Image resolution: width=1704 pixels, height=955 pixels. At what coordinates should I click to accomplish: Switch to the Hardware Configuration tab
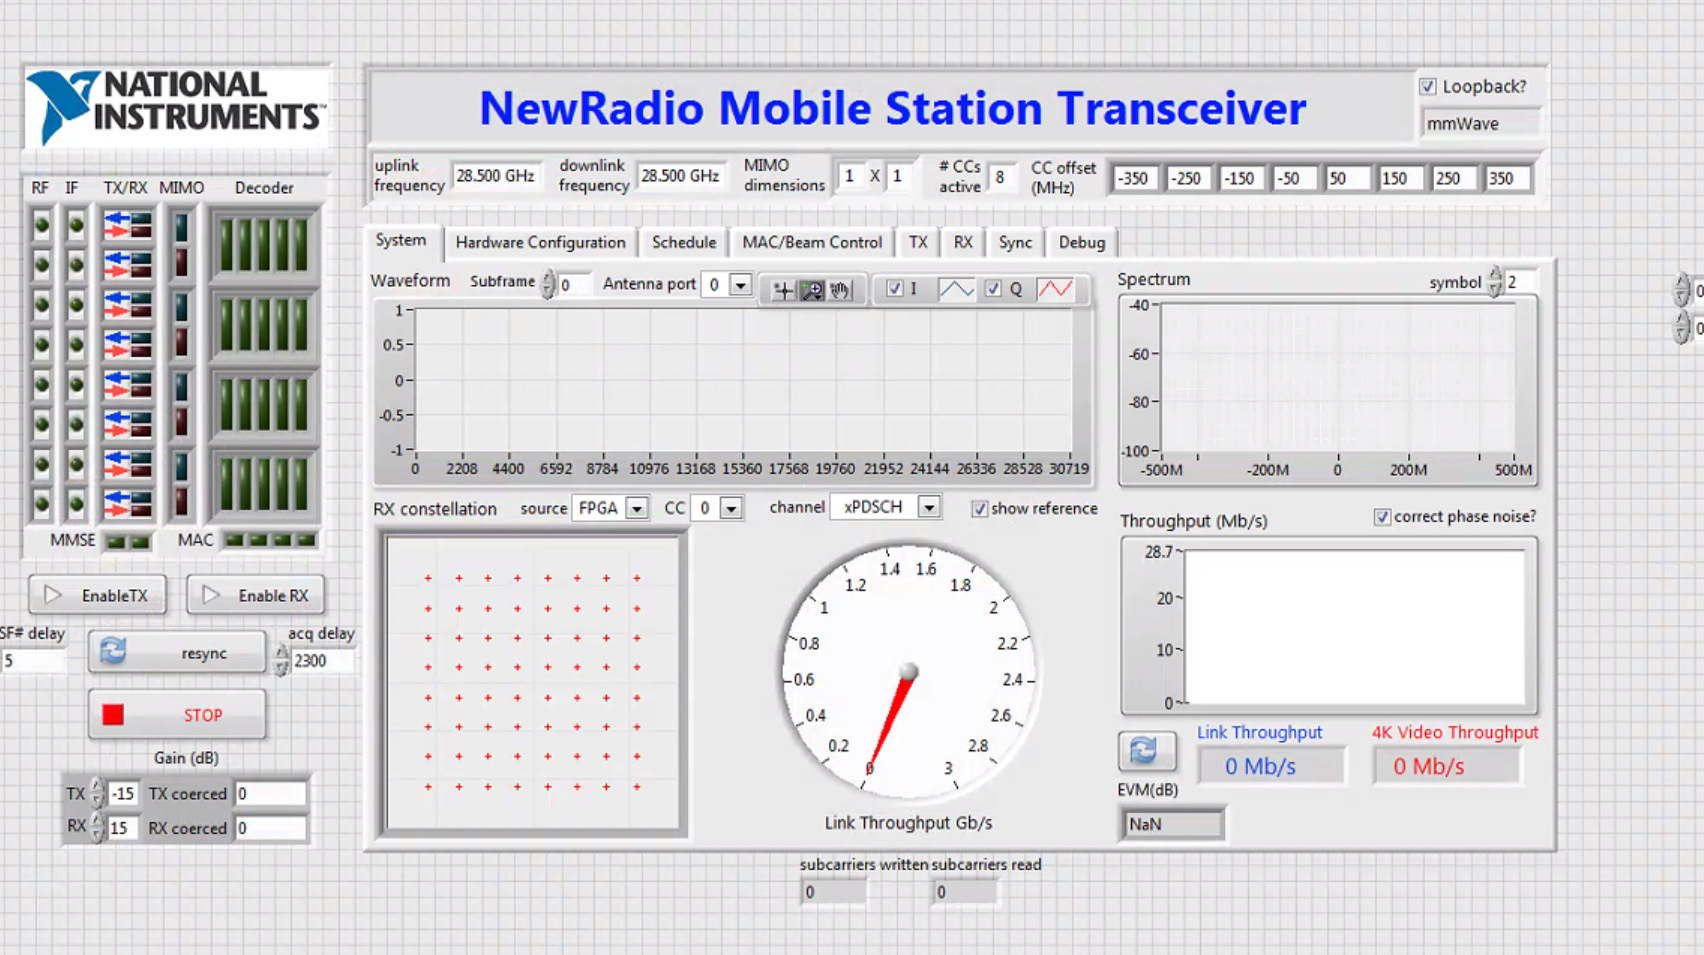point(540,243)
